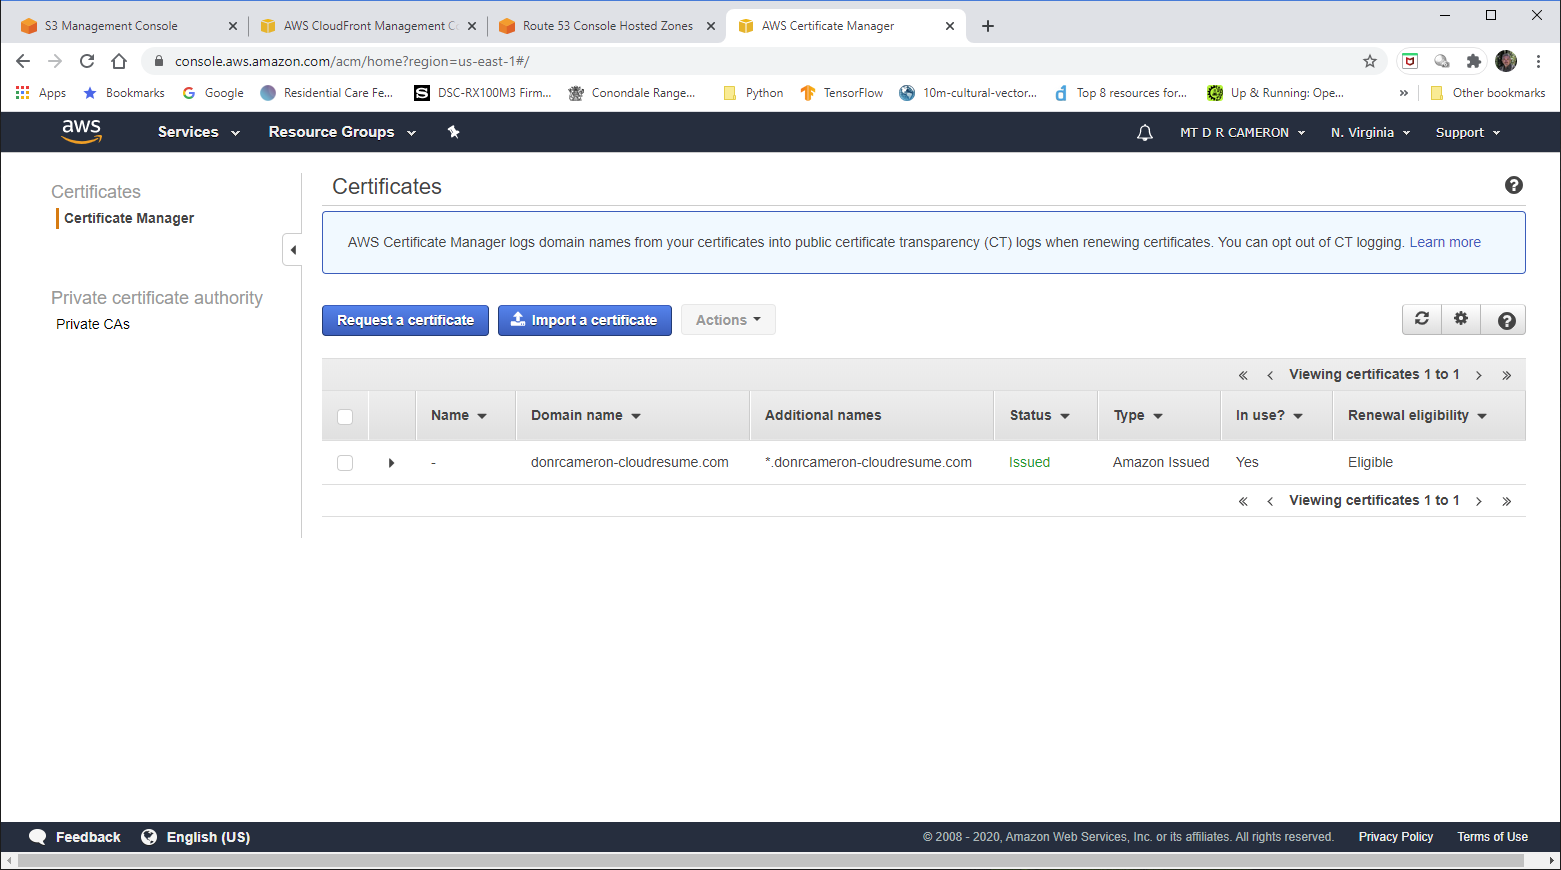Open Chrome three-dot menu
This screenshot has width=1561, height=870.
[x=1538, y=61]
